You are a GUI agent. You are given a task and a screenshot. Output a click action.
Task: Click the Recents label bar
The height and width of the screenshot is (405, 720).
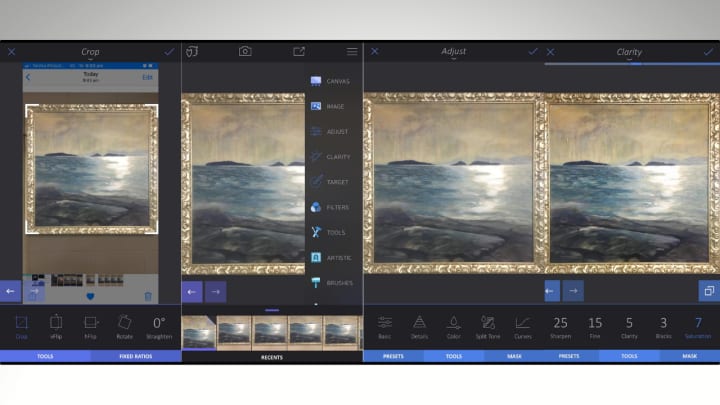tap(272, 357)
